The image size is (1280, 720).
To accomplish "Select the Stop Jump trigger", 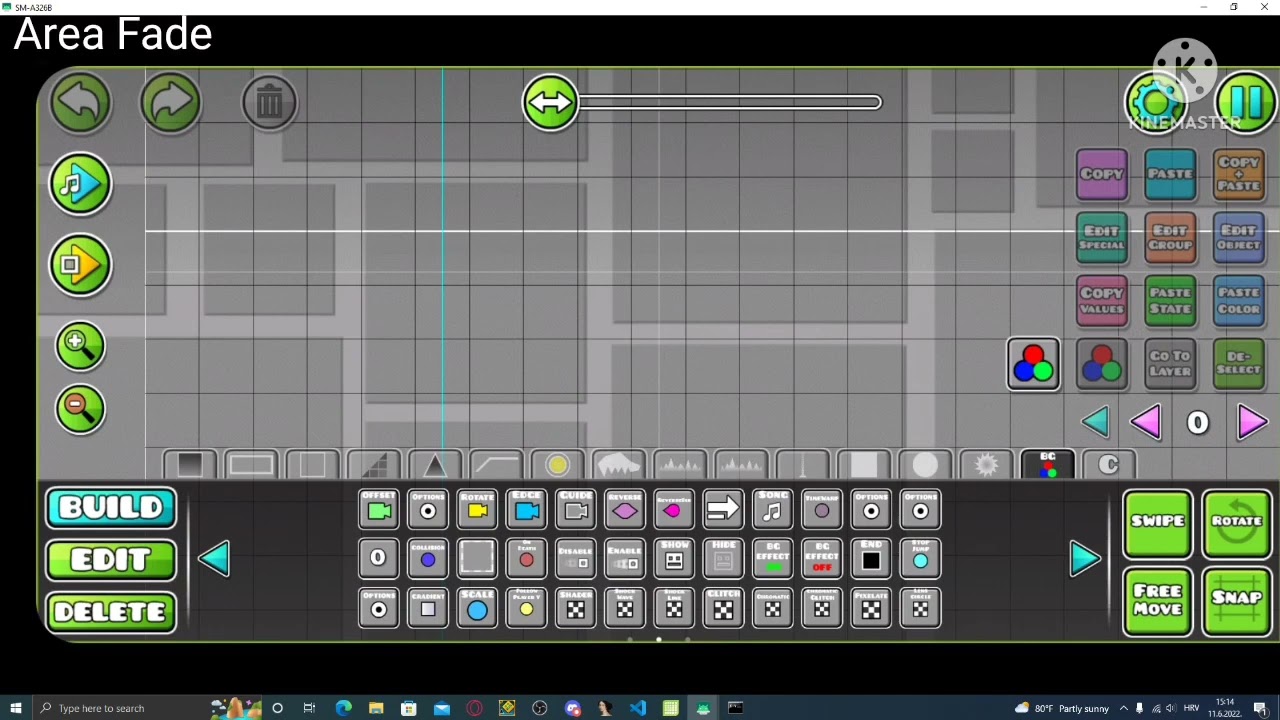I will (920, 559).
